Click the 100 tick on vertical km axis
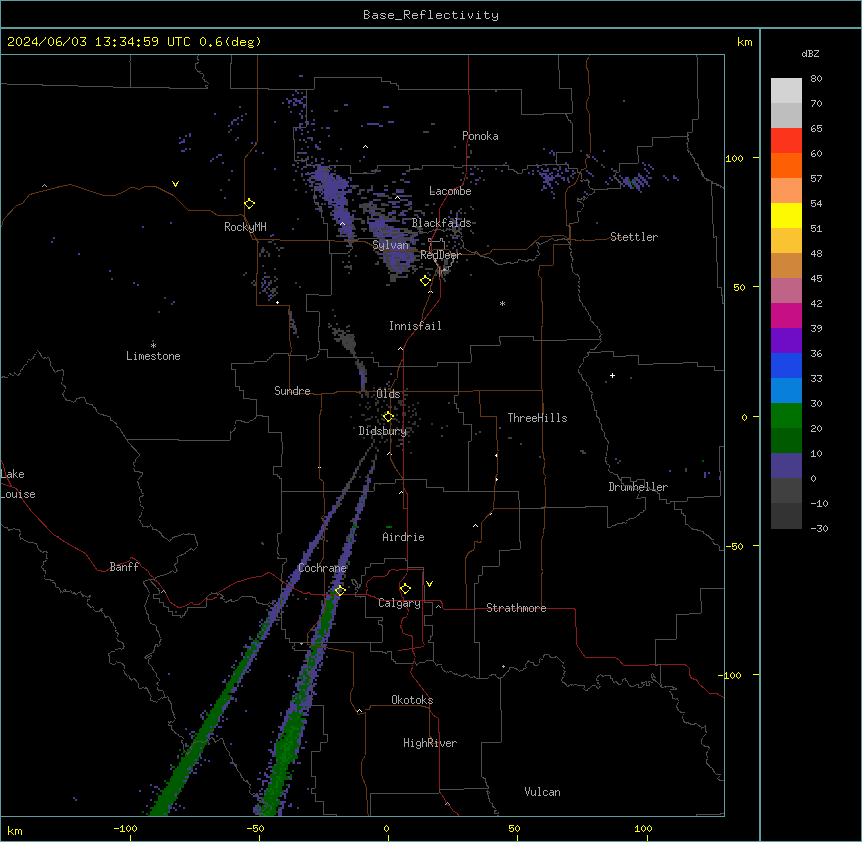The image size is (862, 842). pyautogui.click(x=734, y=158)
